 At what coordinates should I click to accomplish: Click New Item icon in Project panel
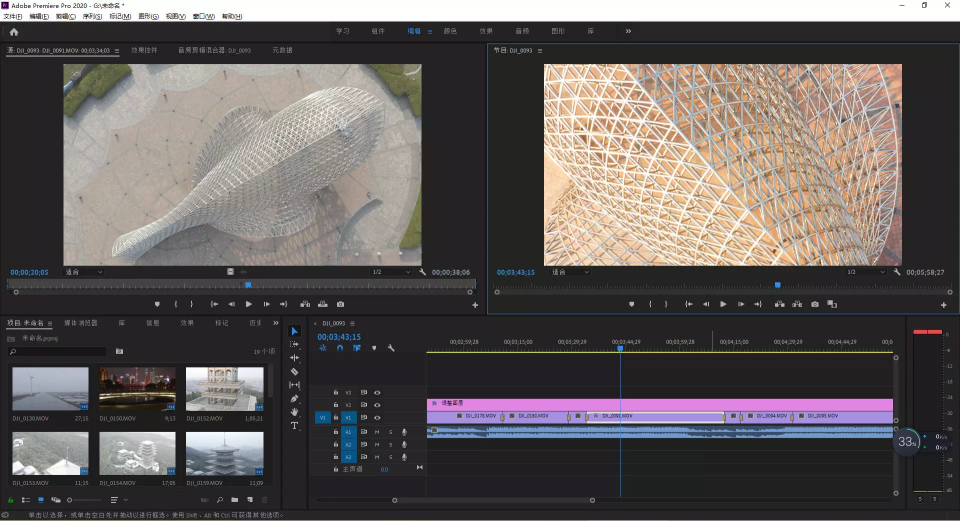coord(250,500)
